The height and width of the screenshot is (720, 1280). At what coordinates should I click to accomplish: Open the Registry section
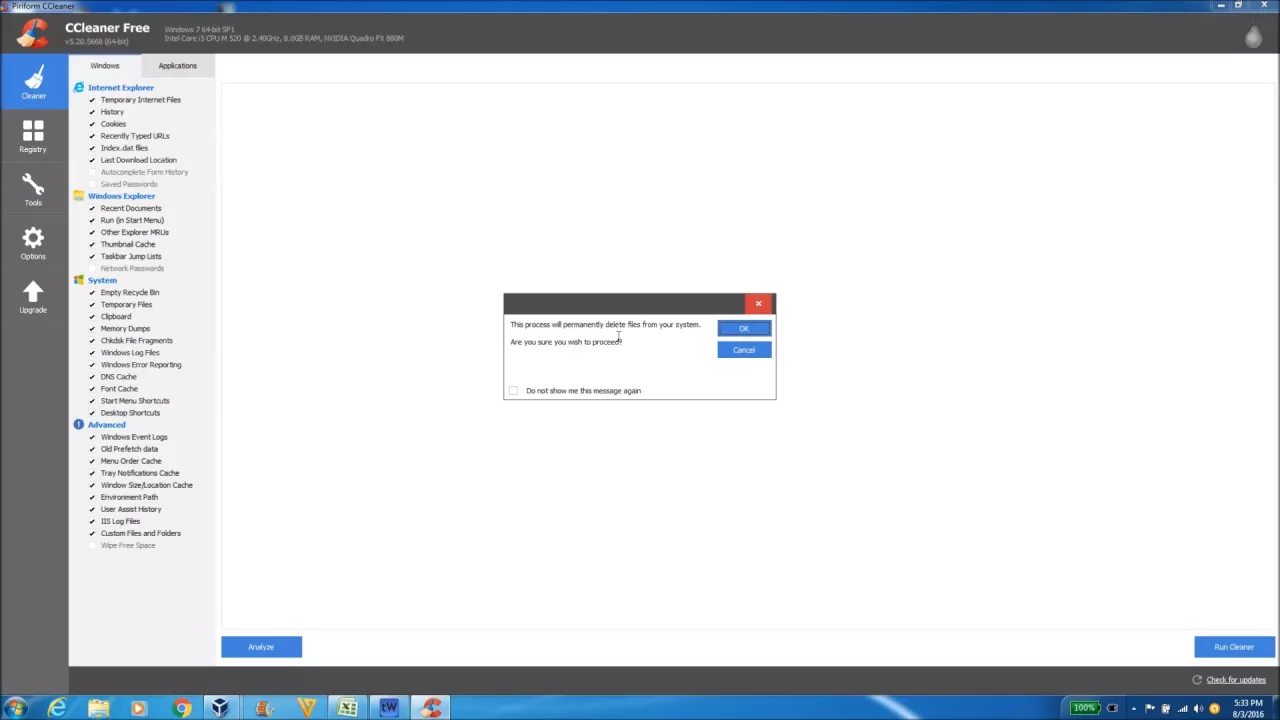pos(33,137)
